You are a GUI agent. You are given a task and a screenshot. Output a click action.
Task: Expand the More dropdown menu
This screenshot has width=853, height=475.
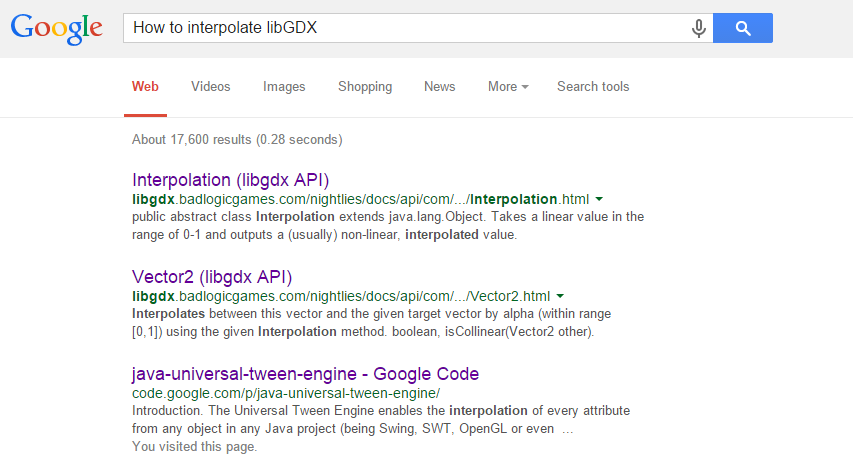(508, 87)
